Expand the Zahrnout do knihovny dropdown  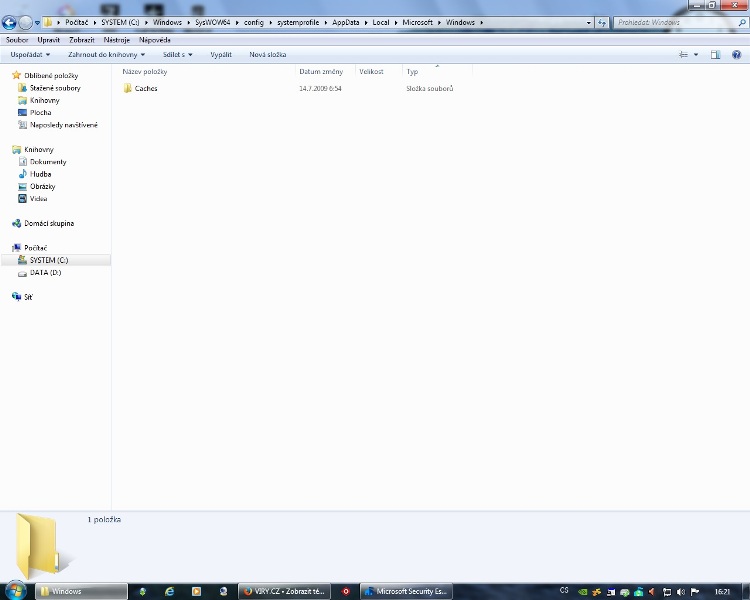coord(106,54)
